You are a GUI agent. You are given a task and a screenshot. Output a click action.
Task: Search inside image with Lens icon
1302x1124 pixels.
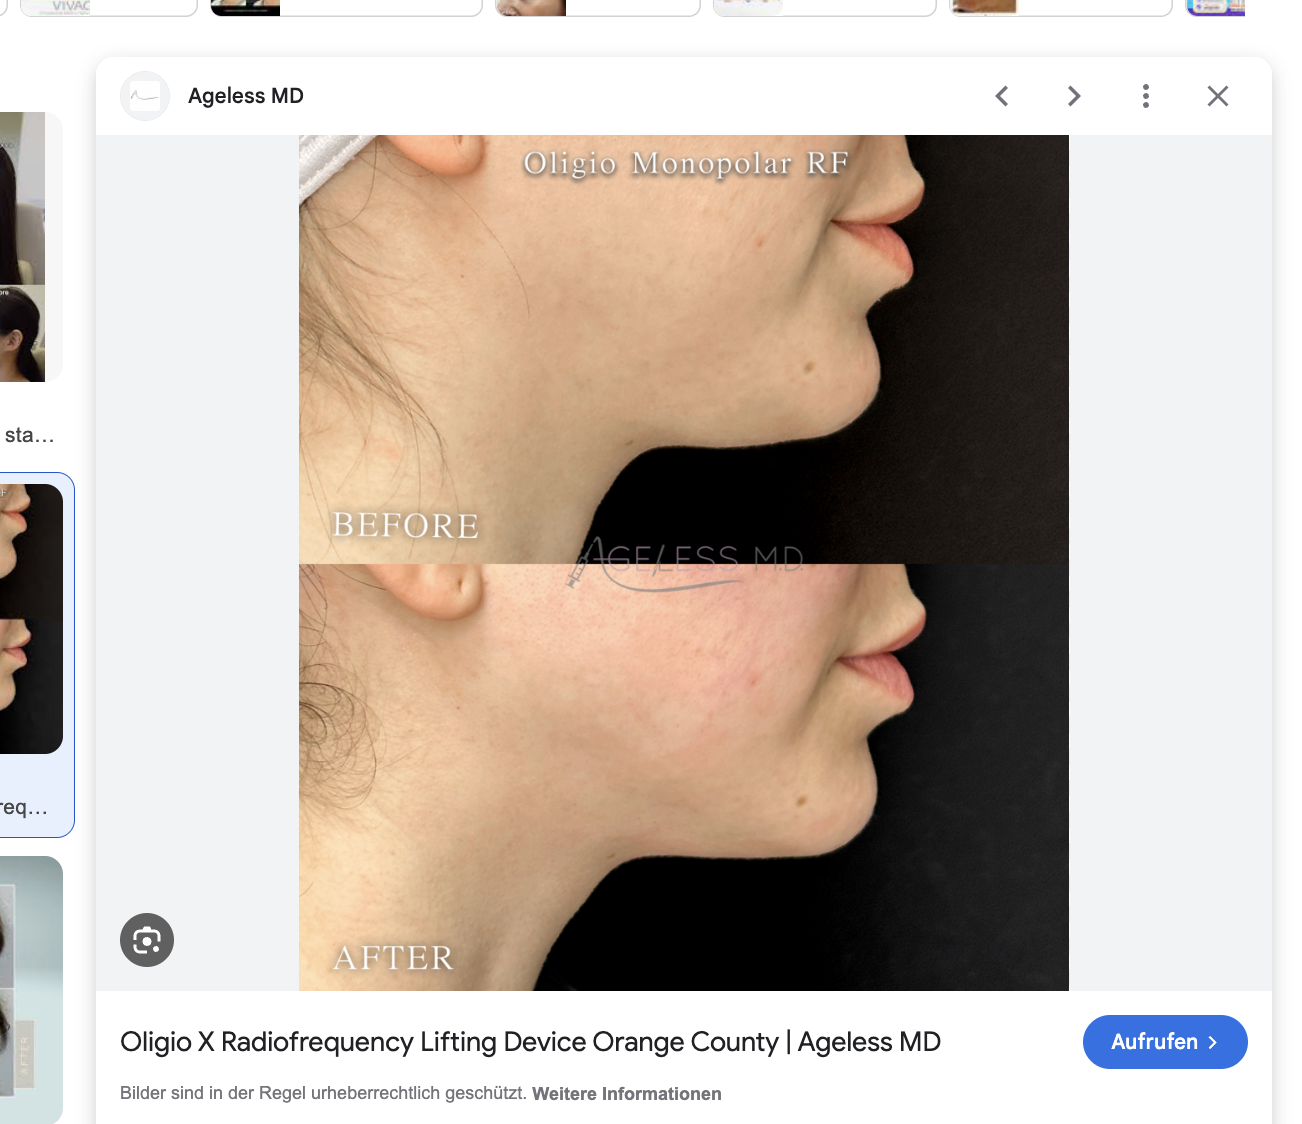coord(147,940)
